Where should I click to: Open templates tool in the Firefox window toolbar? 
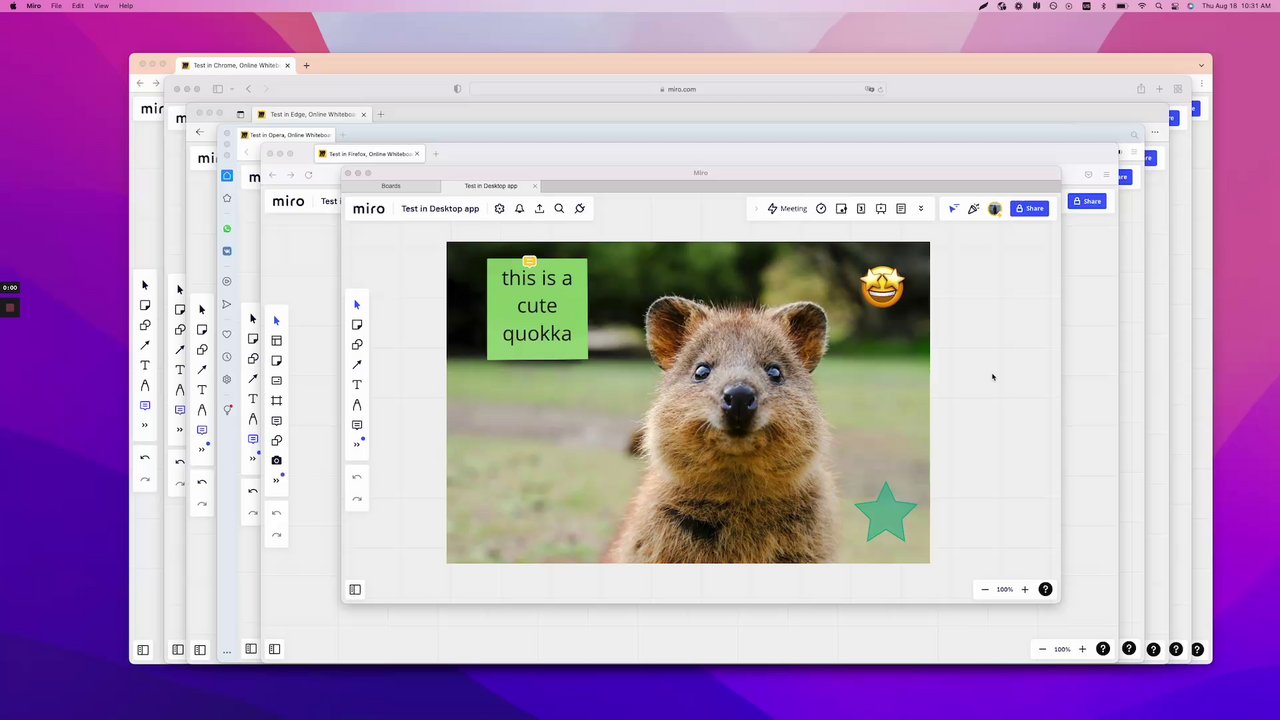[277, 341]
